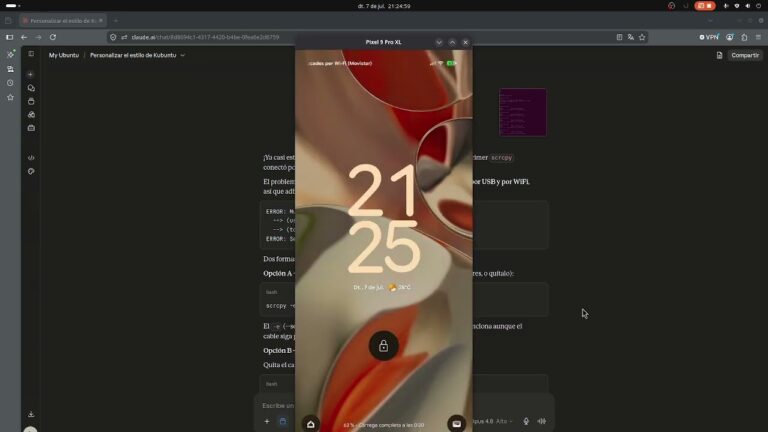Click the Compartir button

744,55
